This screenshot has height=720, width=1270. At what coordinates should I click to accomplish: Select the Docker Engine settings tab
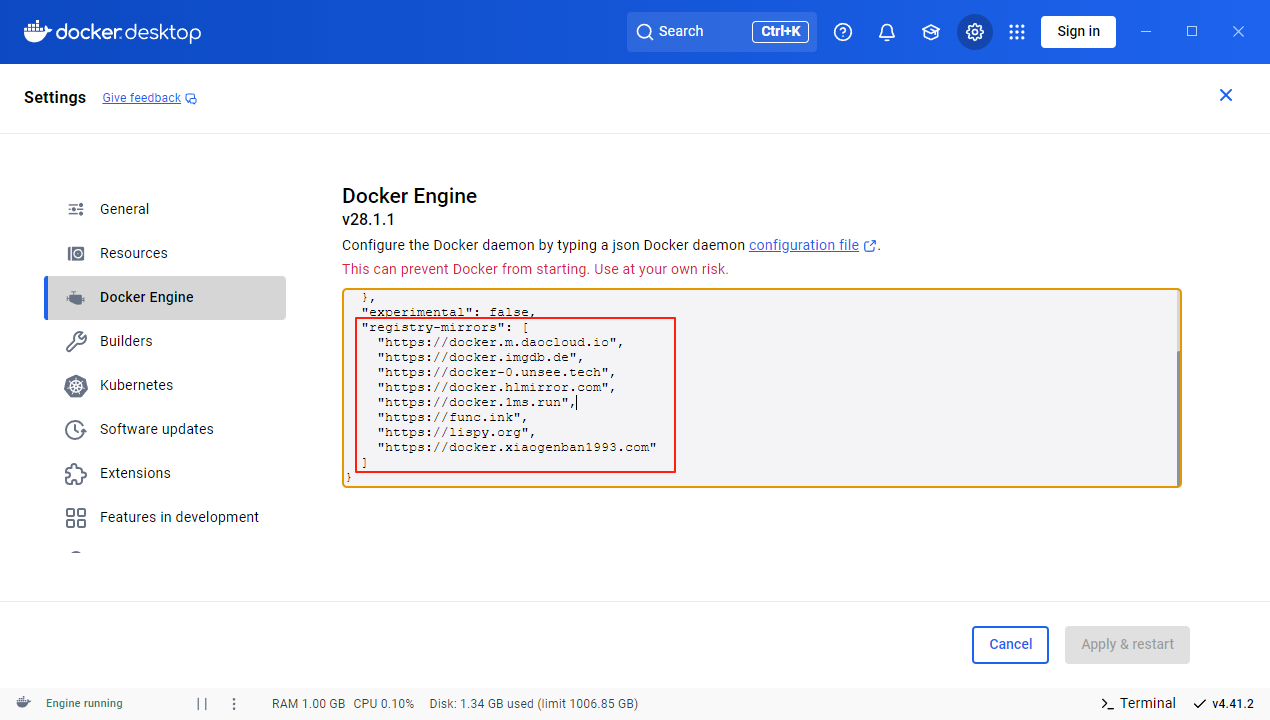[165, 297]
